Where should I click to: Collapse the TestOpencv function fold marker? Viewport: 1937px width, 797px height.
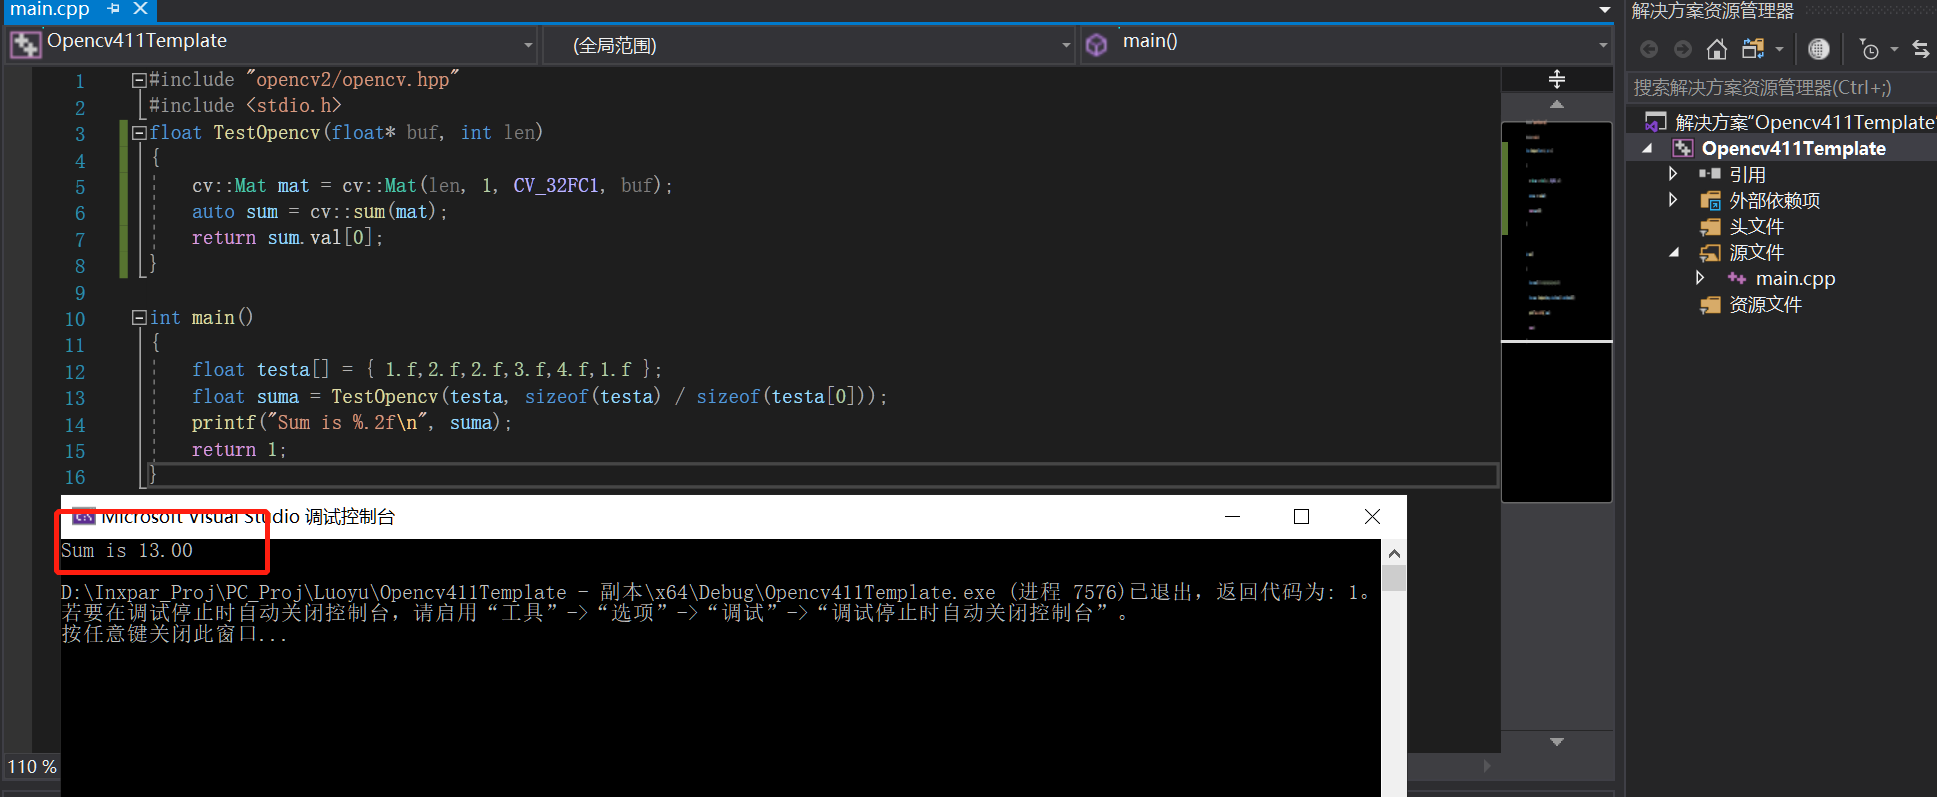[139, 133]
